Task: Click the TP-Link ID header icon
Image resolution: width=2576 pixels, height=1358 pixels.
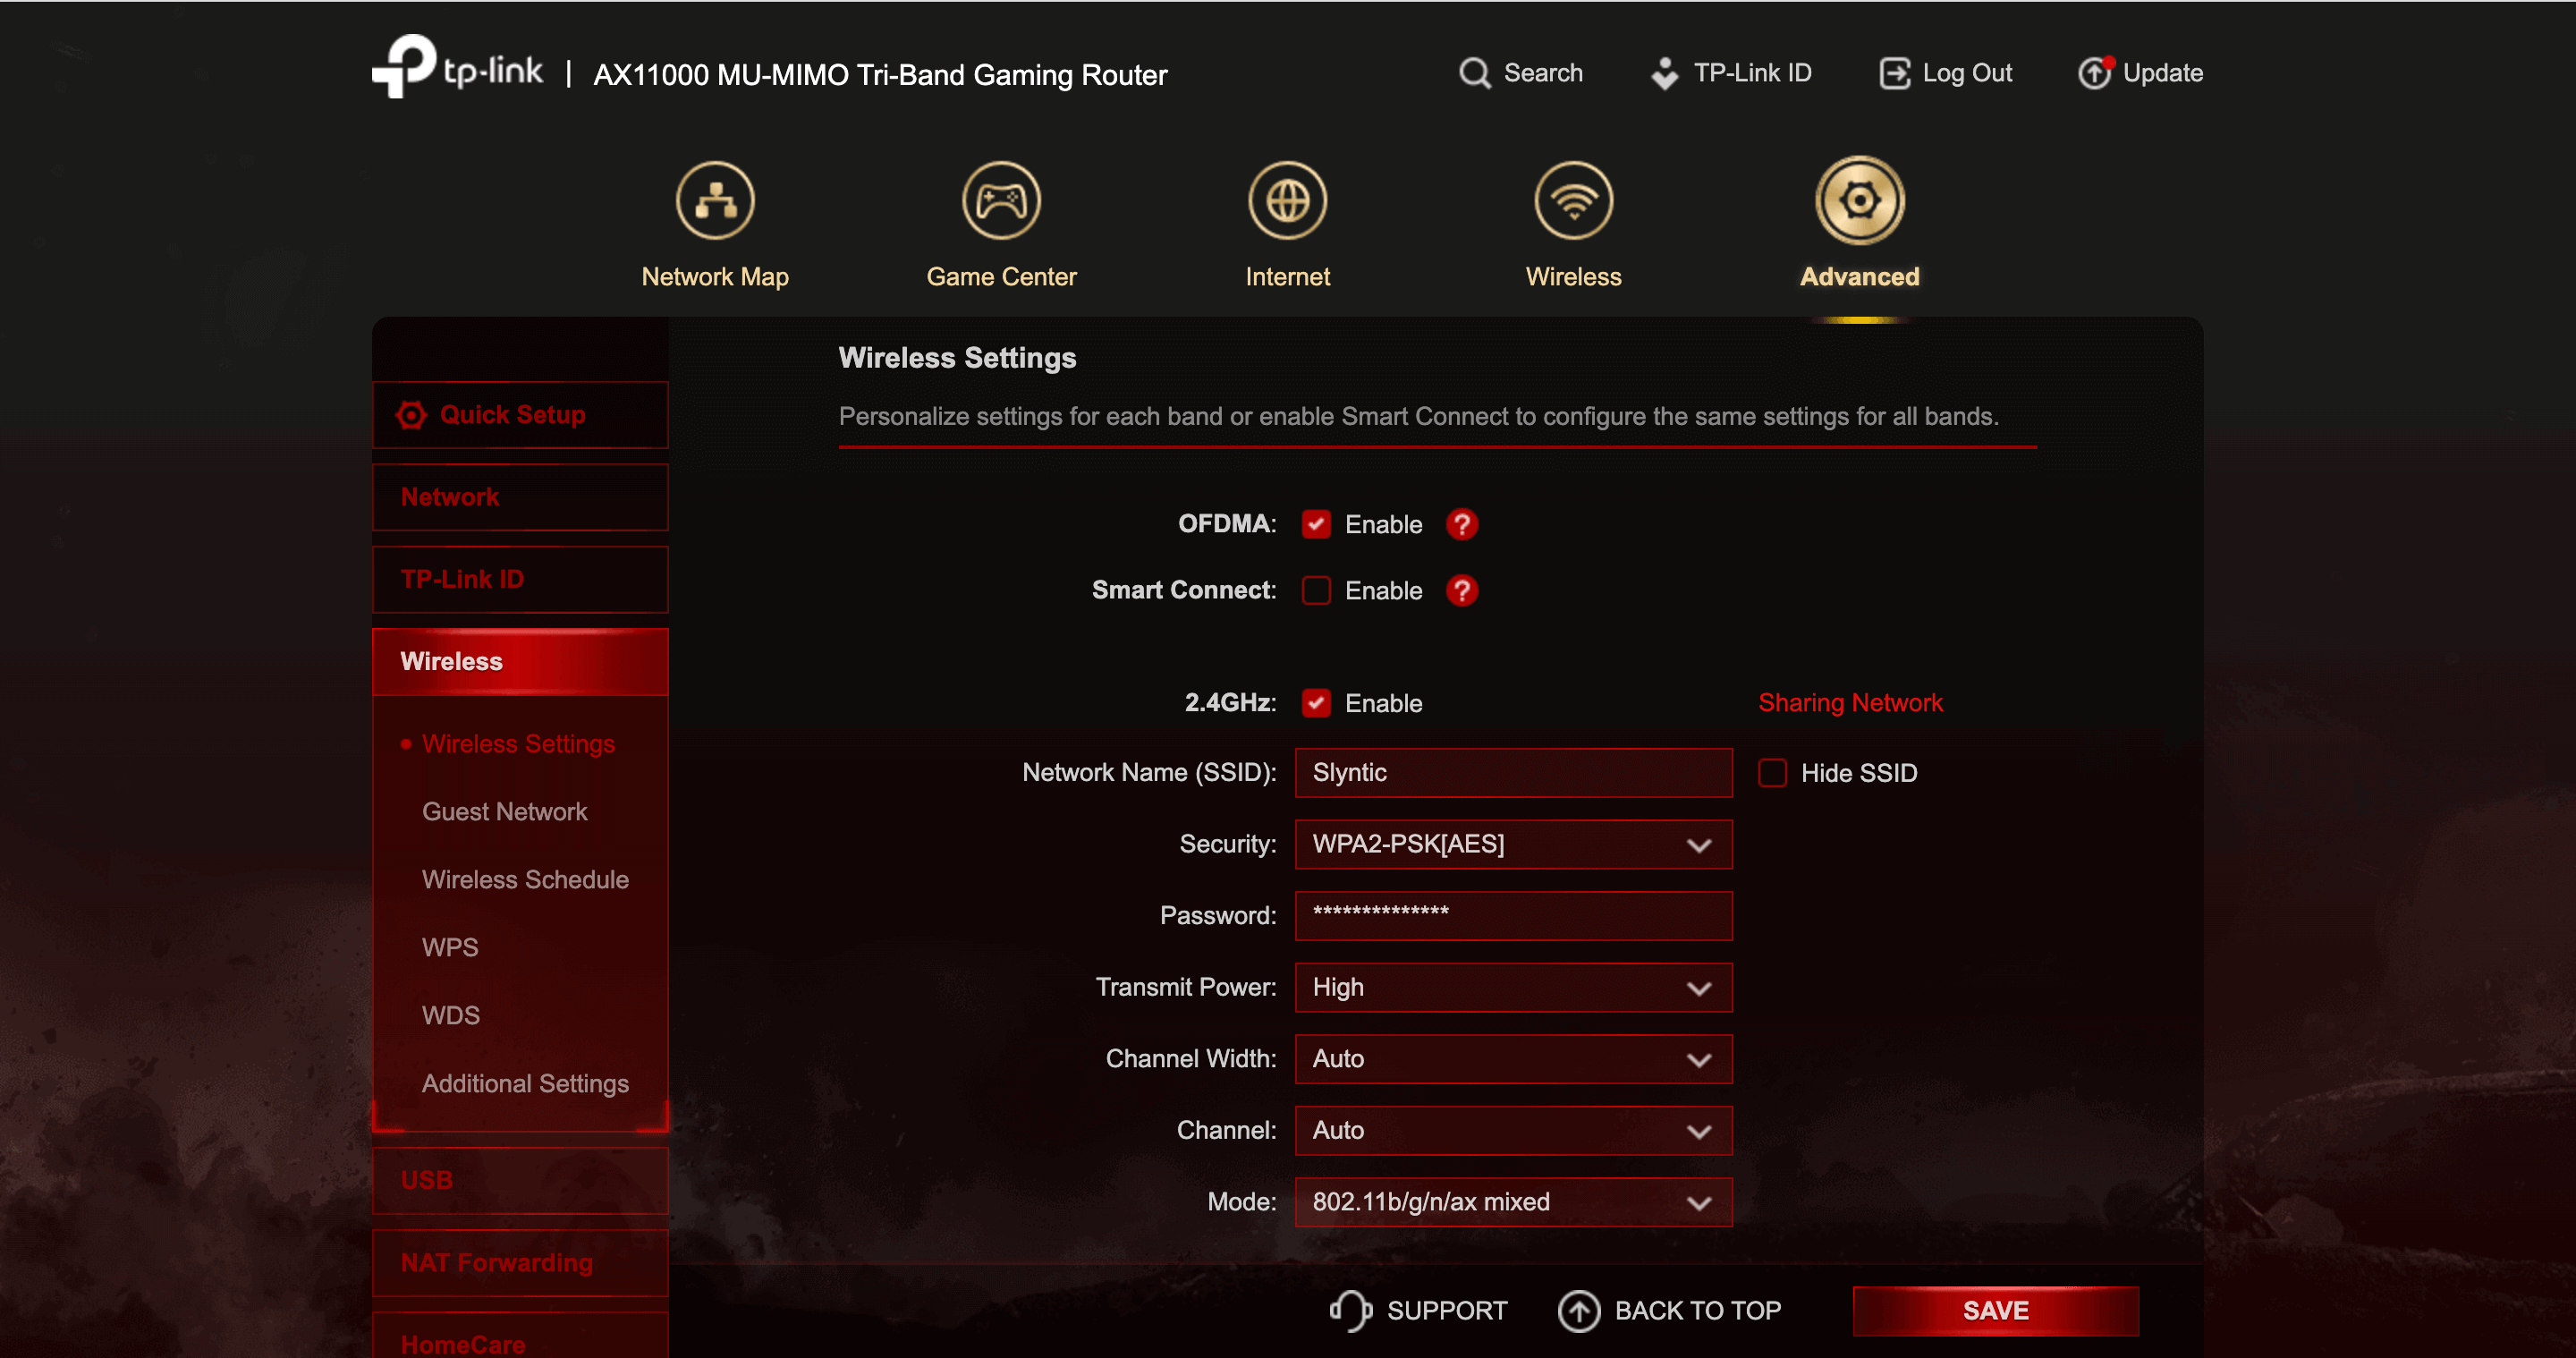Action: 1665,73
